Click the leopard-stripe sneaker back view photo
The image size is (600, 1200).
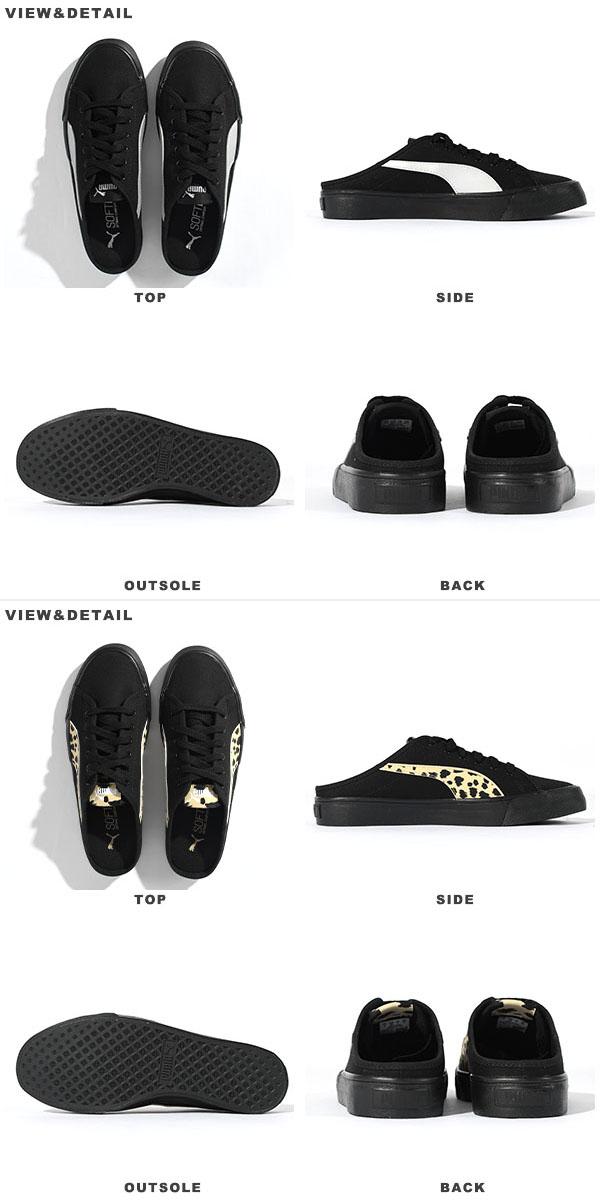[x=452, y=1058]
